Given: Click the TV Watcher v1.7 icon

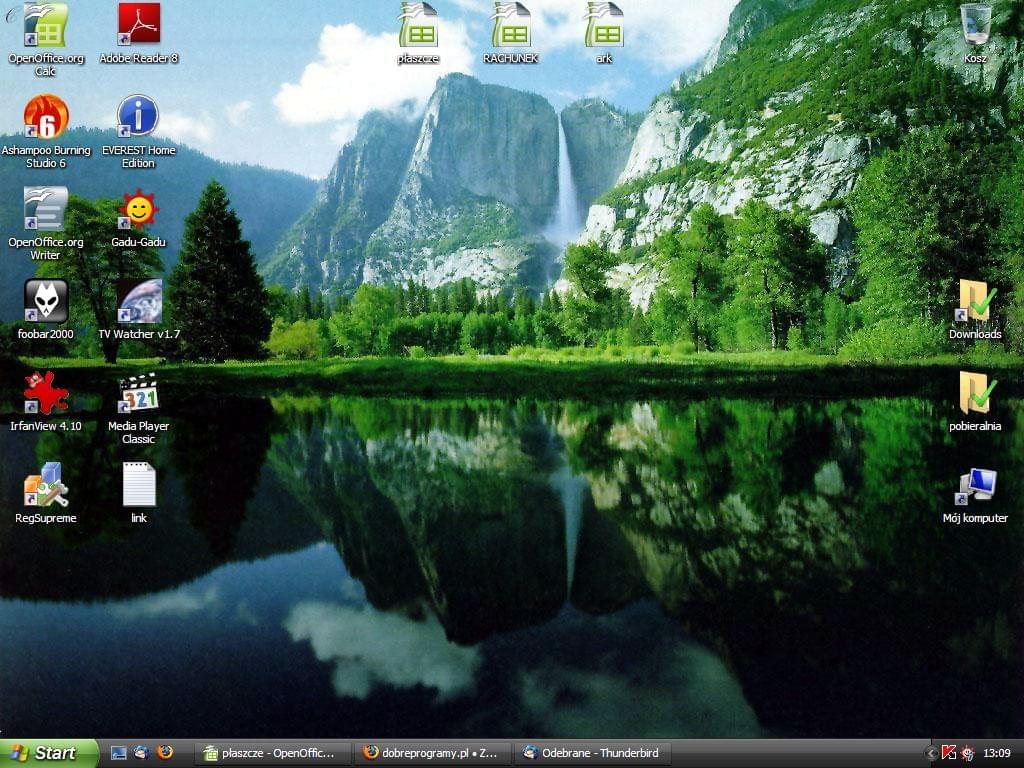Looking at the screenshot, I should (x=138, y=301).
